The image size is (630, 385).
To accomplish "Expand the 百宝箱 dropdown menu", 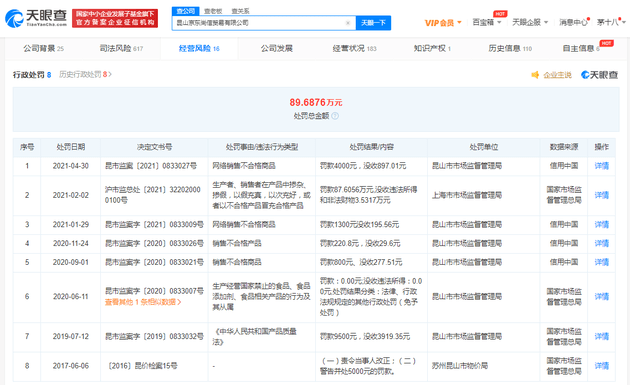I will coord(487,23).
